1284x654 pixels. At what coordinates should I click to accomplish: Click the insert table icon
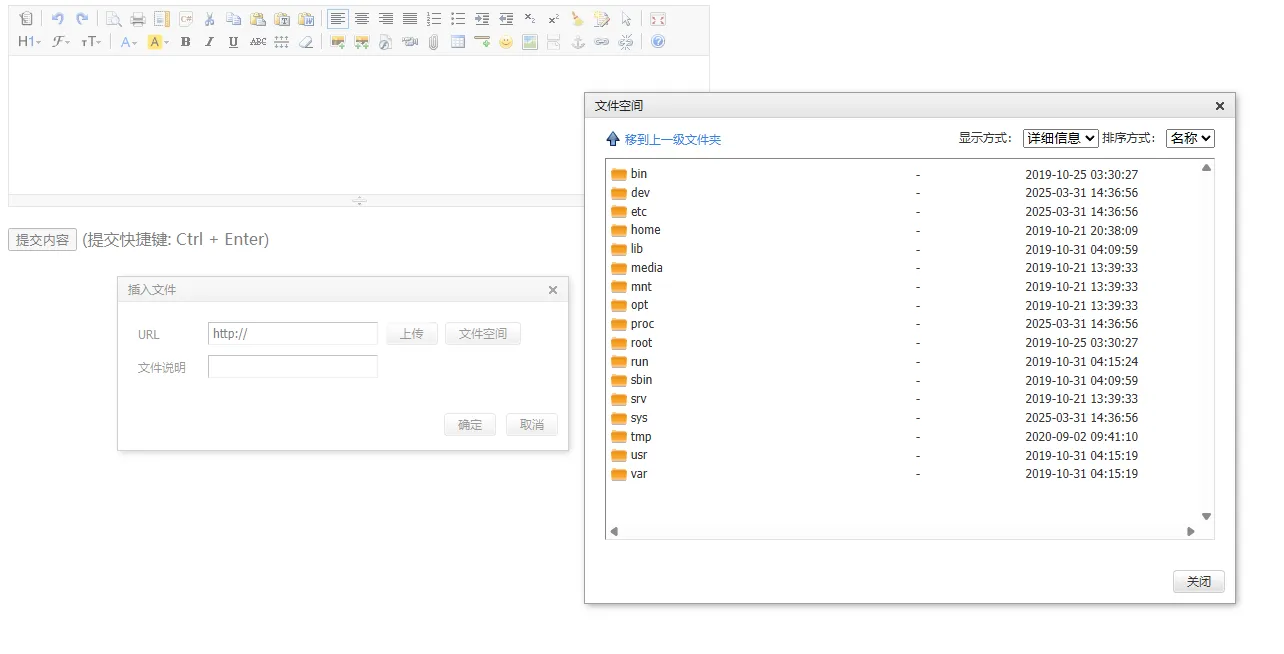458,42
